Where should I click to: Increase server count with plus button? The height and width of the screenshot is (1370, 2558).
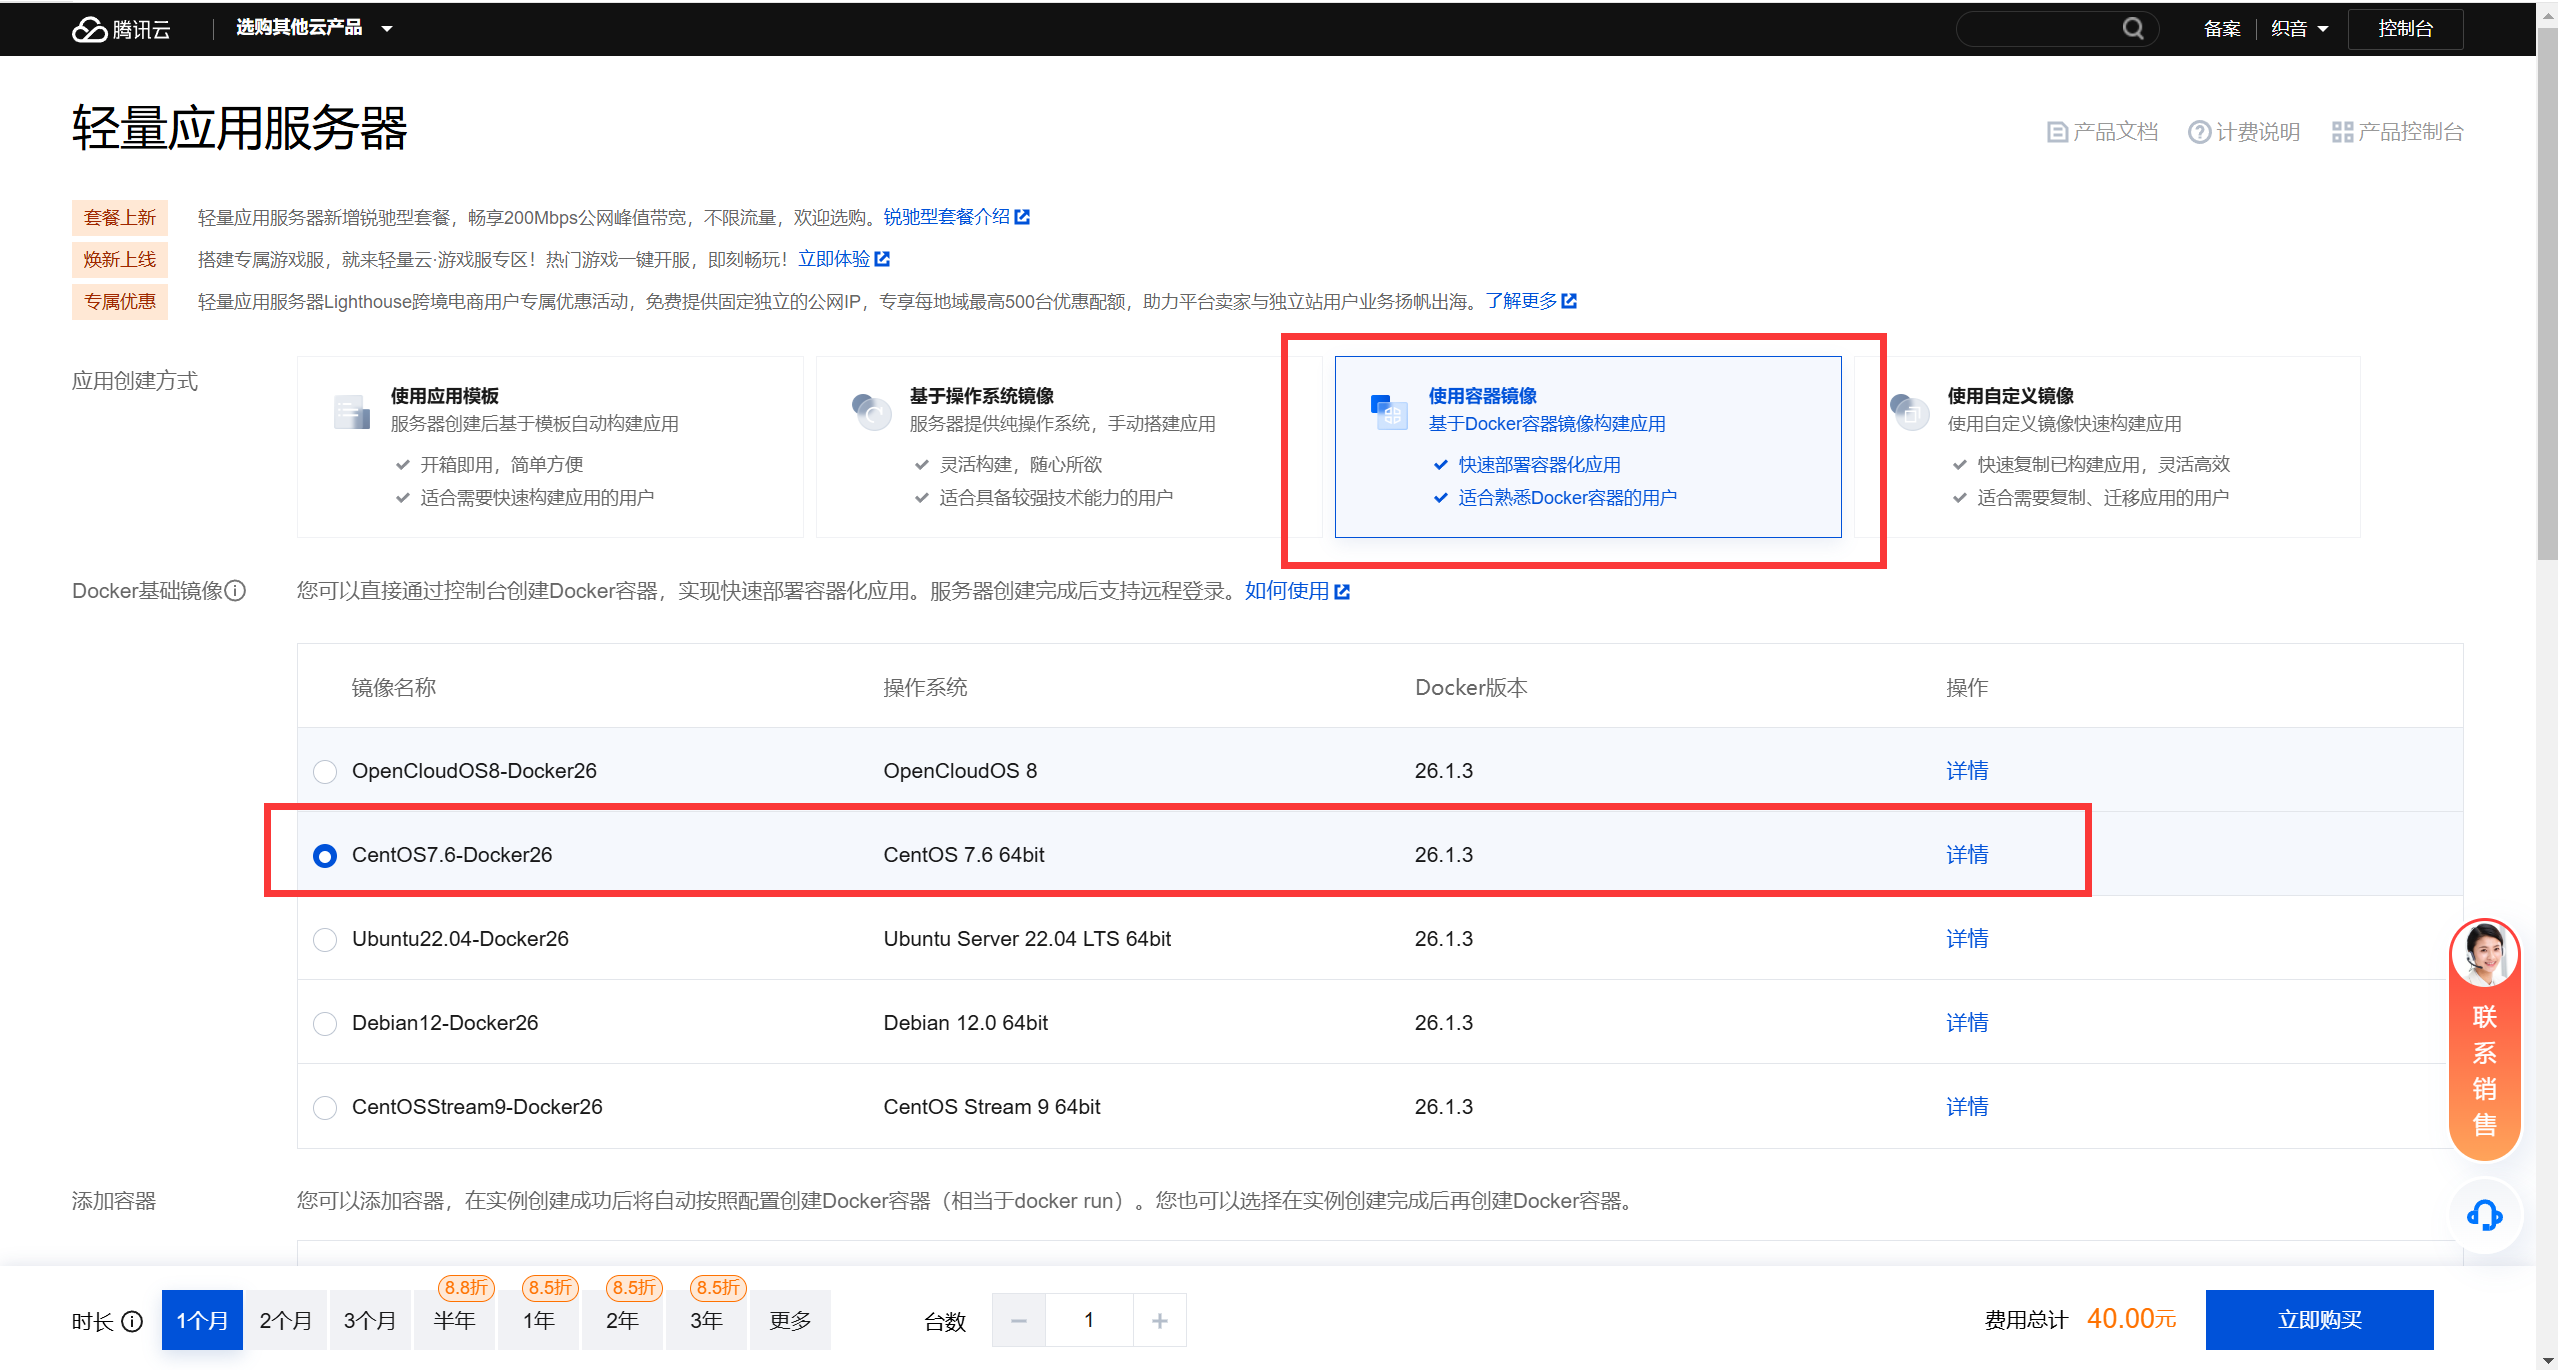click(x=1159, y=1321)
